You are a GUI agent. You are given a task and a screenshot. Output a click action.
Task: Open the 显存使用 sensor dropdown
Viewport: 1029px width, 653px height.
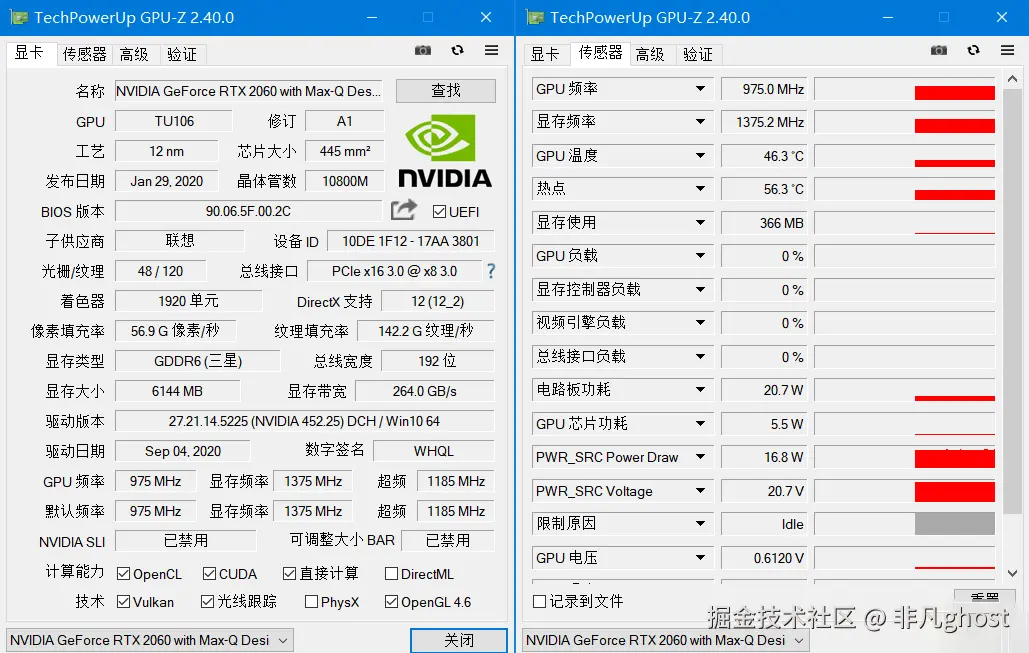[x=700, y=222]
